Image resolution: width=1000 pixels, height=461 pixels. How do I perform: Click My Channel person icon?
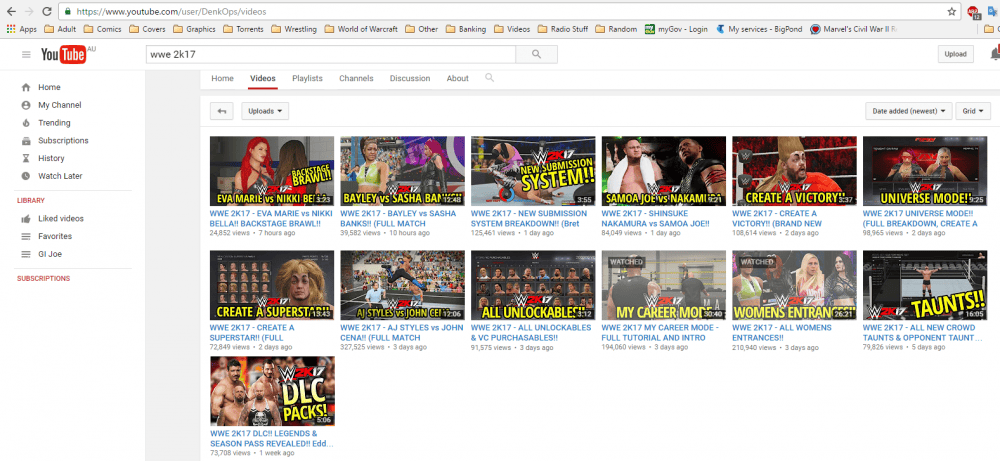[x=26, y=105]
